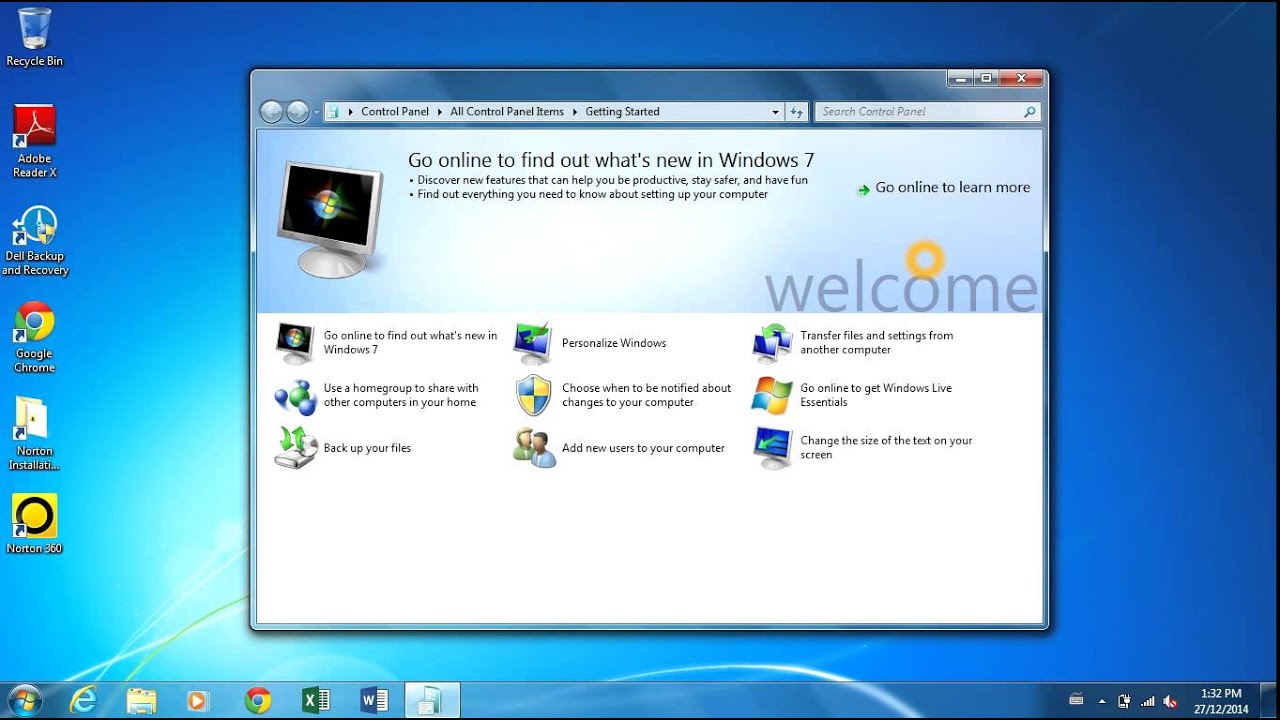Screen dimensions: 1280x720
Task: Click the touch keyboard tray icon
Action: (x=1076, y=700)
